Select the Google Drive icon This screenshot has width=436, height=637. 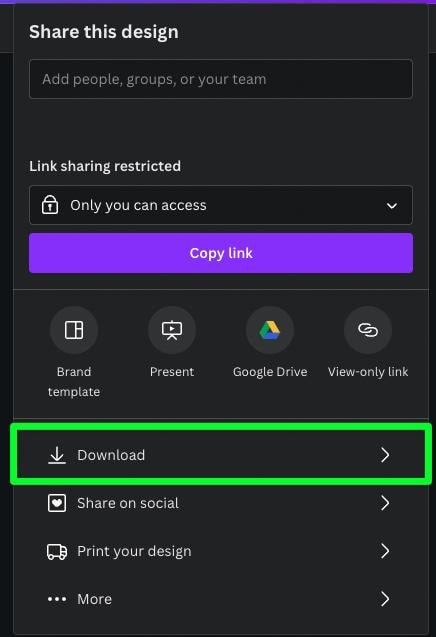270,330
